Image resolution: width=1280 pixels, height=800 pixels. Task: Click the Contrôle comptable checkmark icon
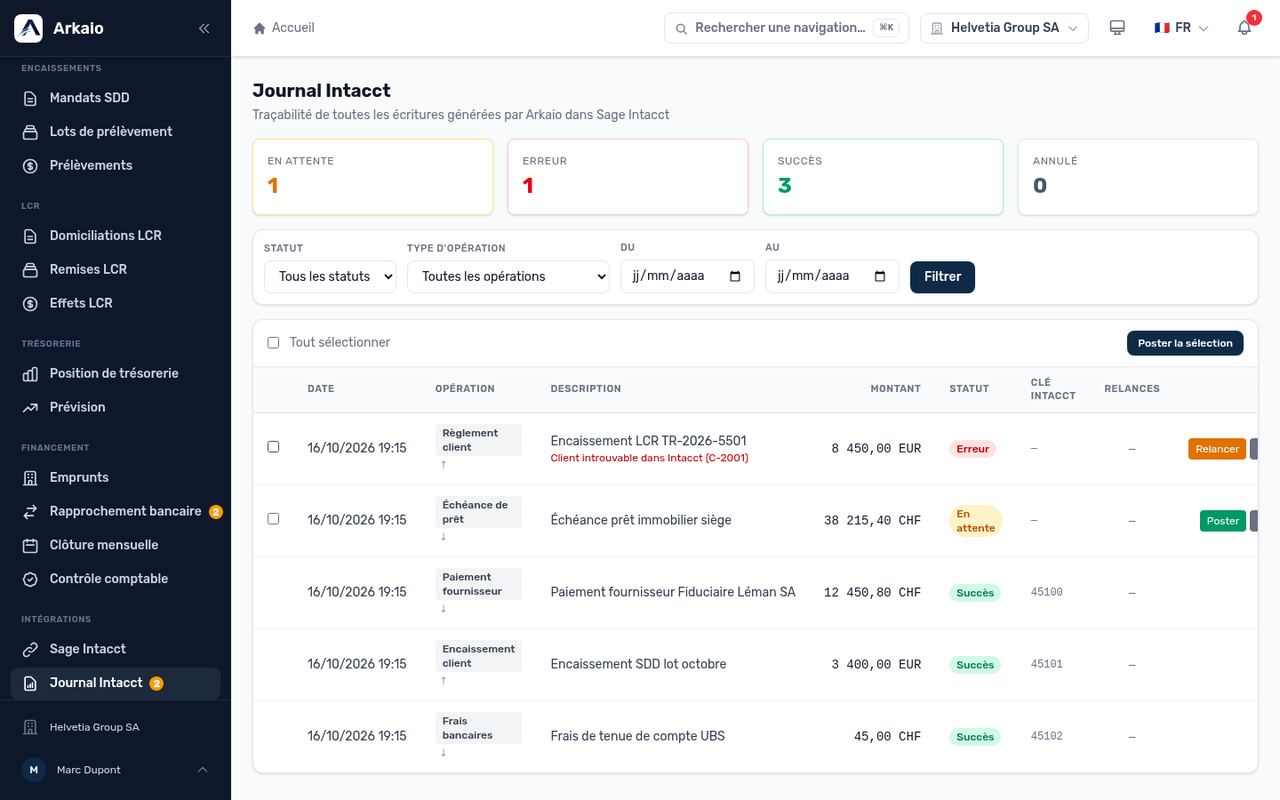click(30, 580)
